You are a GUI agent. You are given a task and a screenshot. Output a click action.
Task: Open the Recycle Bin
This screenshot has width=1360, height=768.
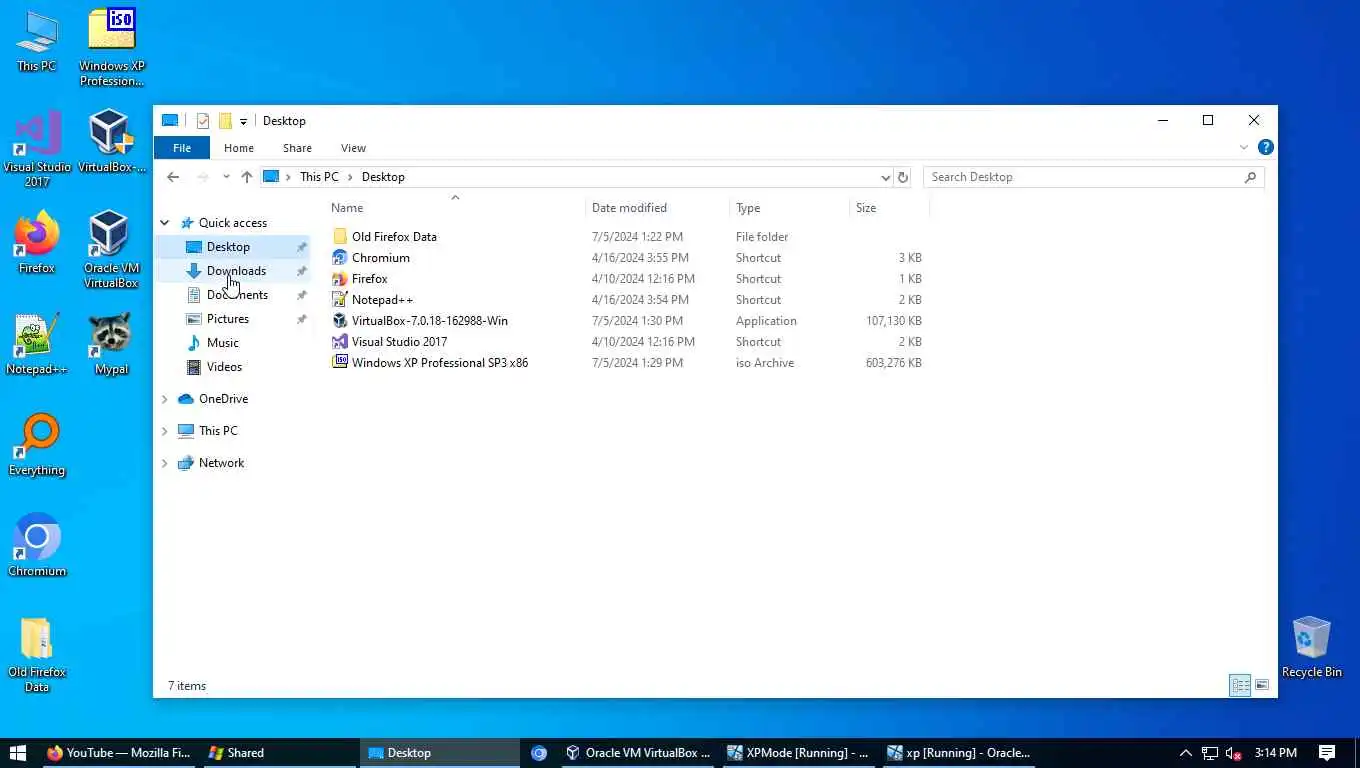click(x=1311, y=647)
